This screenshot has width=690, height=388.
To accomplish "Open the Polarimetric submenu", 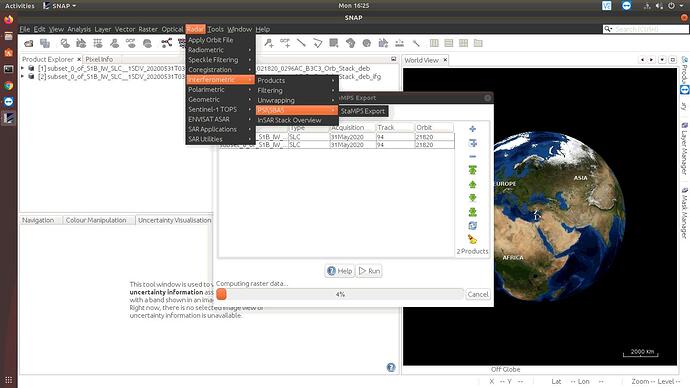I will click(x=220, y=90).
